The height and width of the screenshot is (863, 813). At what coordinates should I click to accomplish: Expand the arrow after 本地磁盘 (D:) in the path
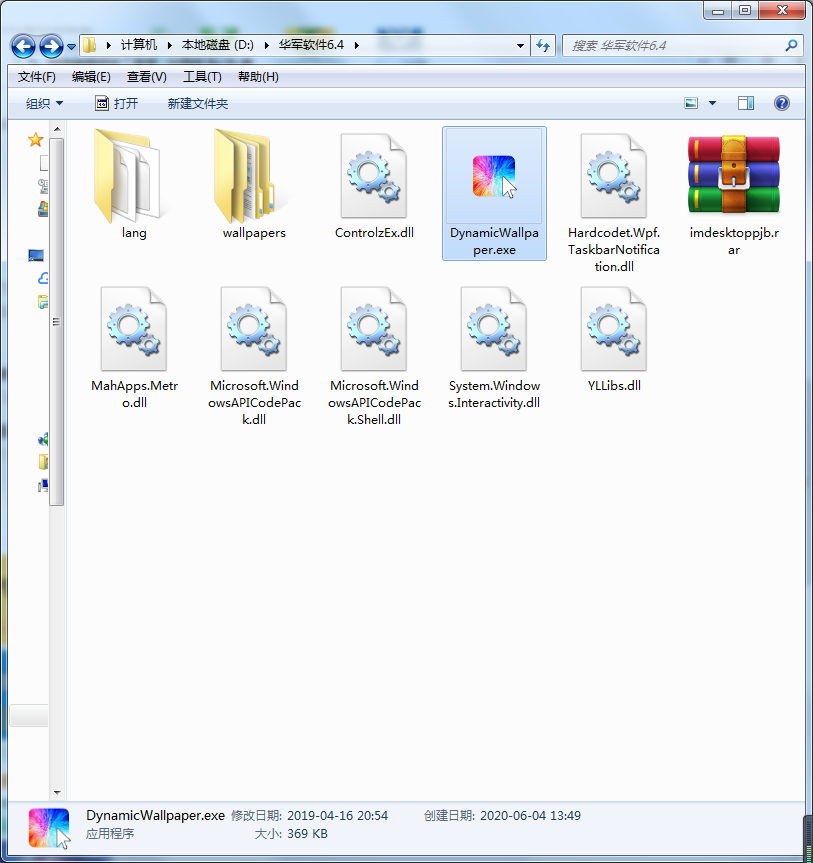(266, 46)
